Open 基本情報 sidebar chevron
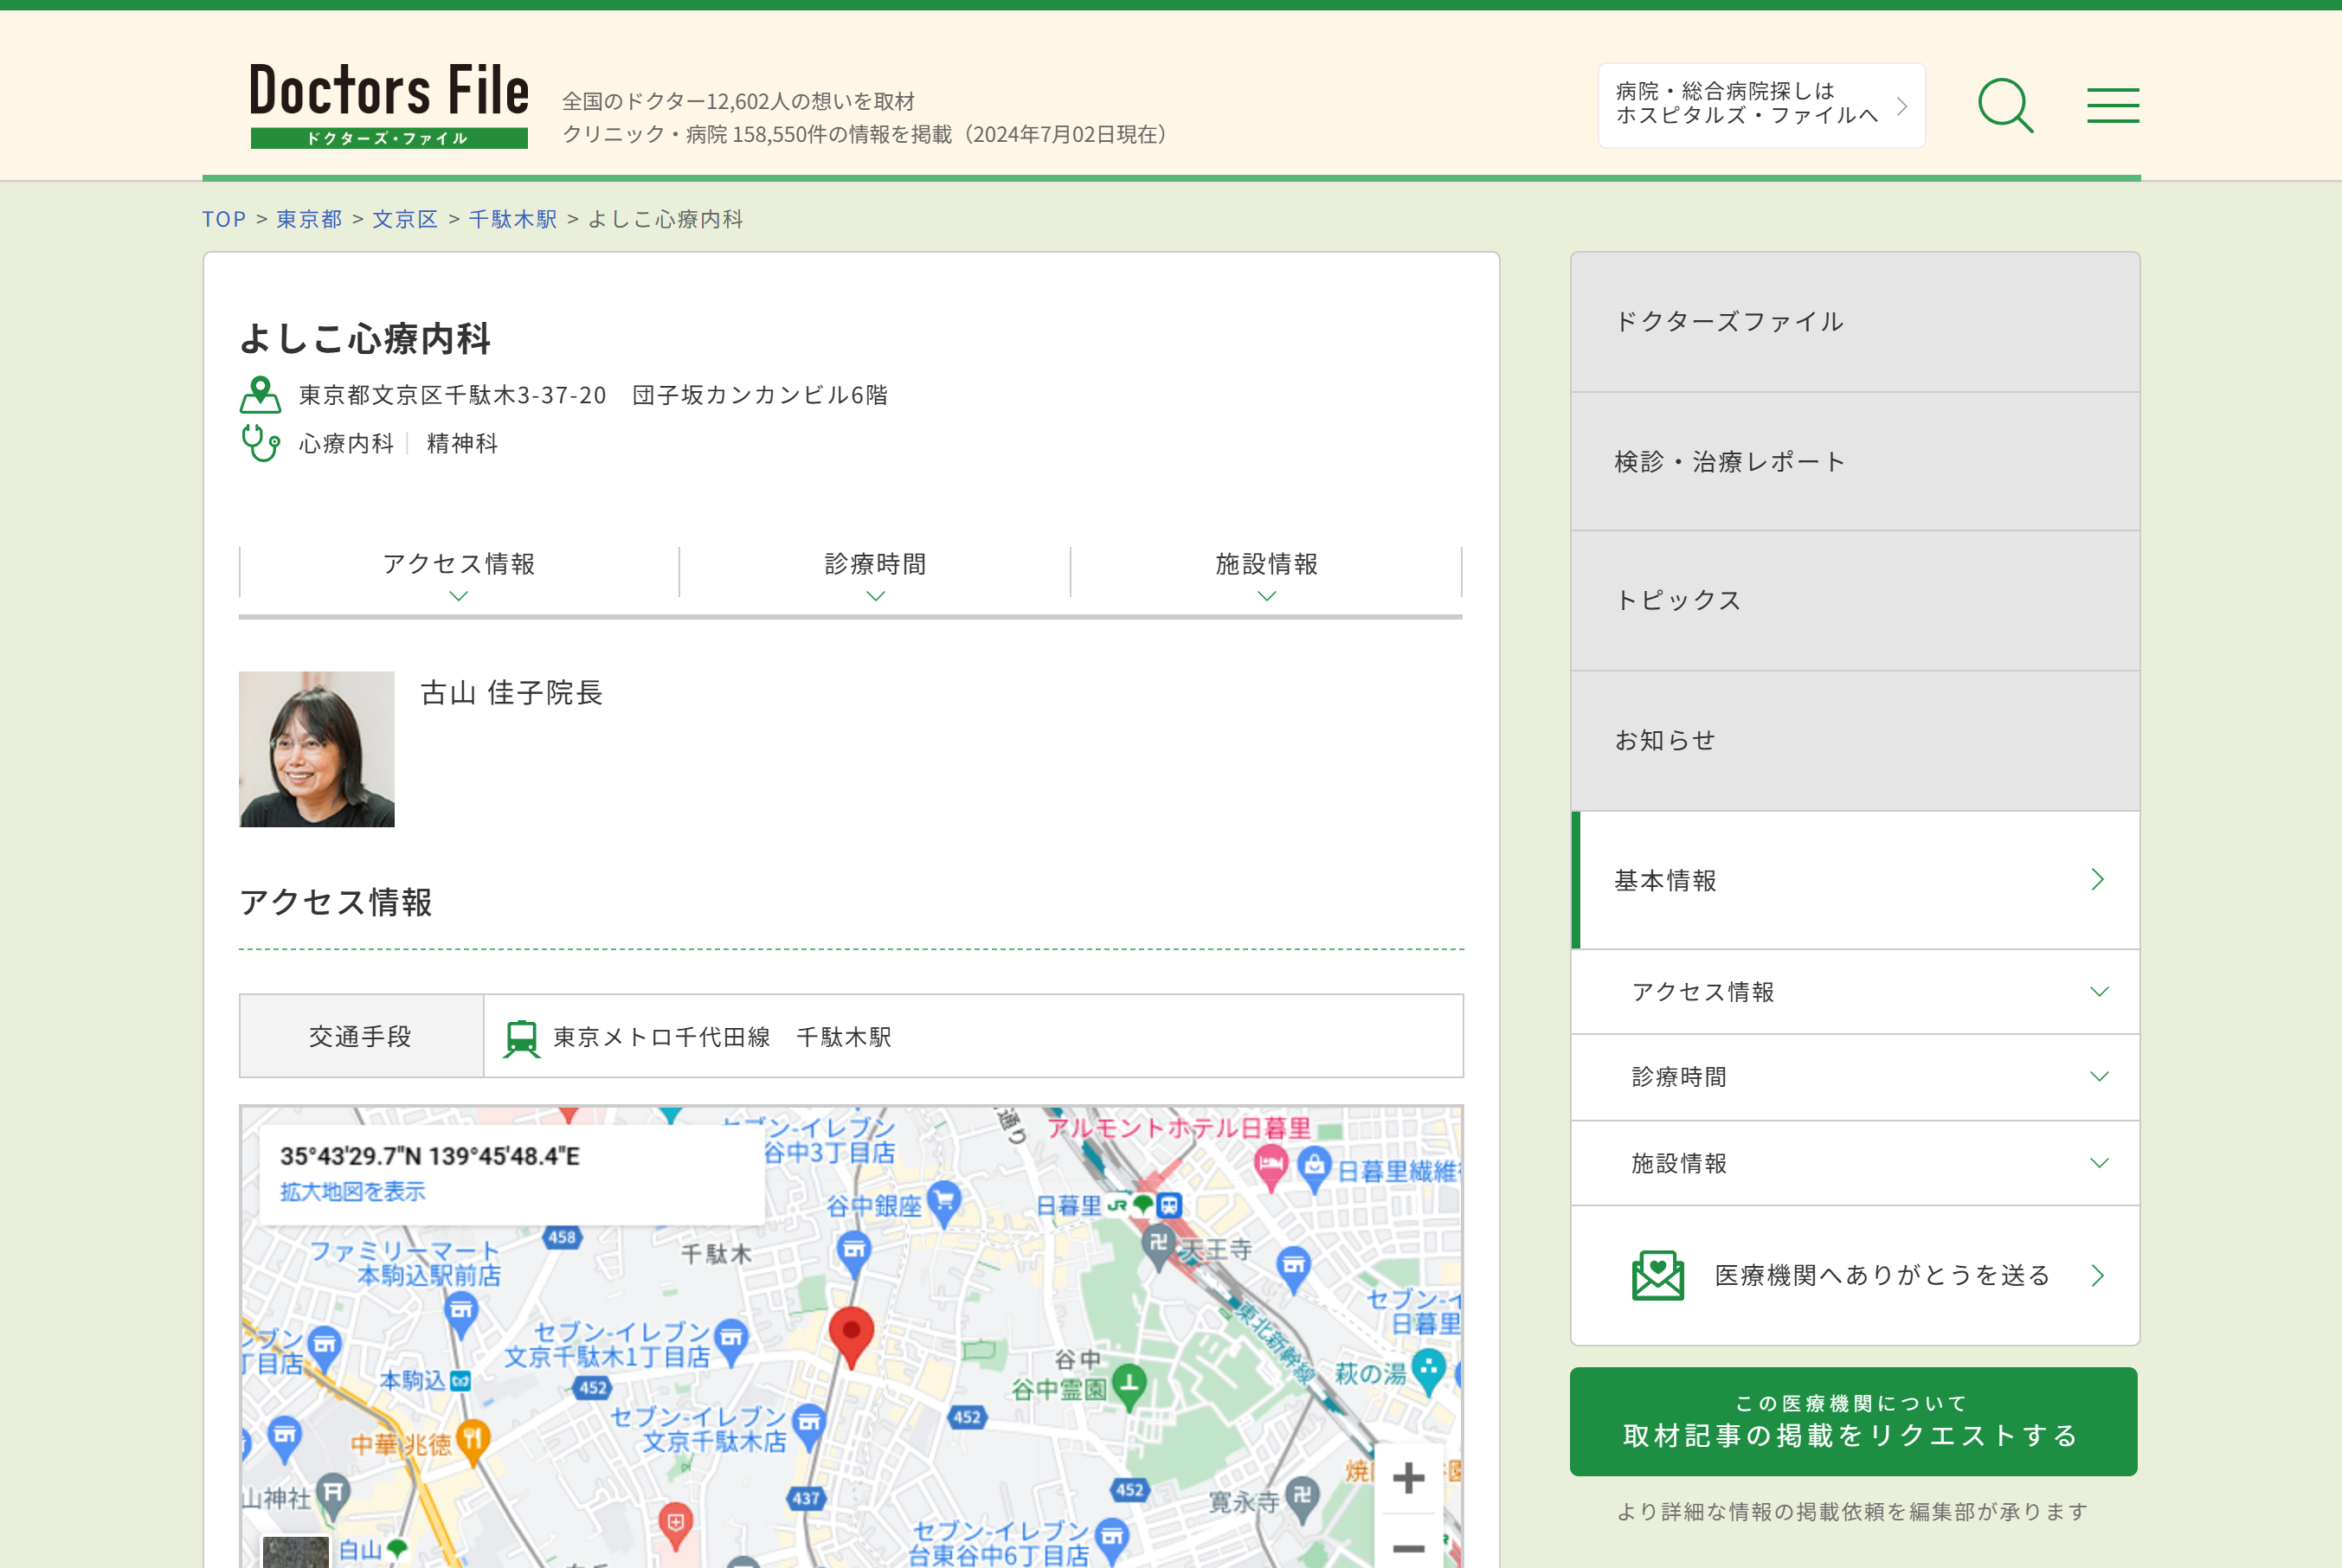The width and height of the screenshot is (2342, 1568). click(x=2098, y=880)
